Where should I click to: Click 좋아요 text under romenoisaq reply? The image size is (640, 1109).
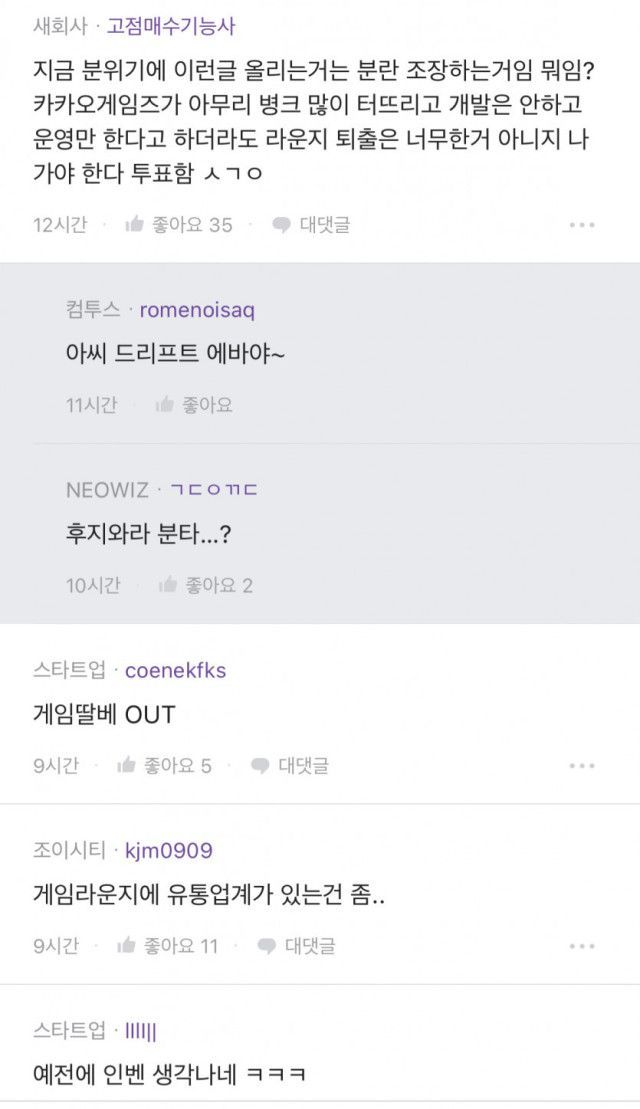tap(207, 405)
